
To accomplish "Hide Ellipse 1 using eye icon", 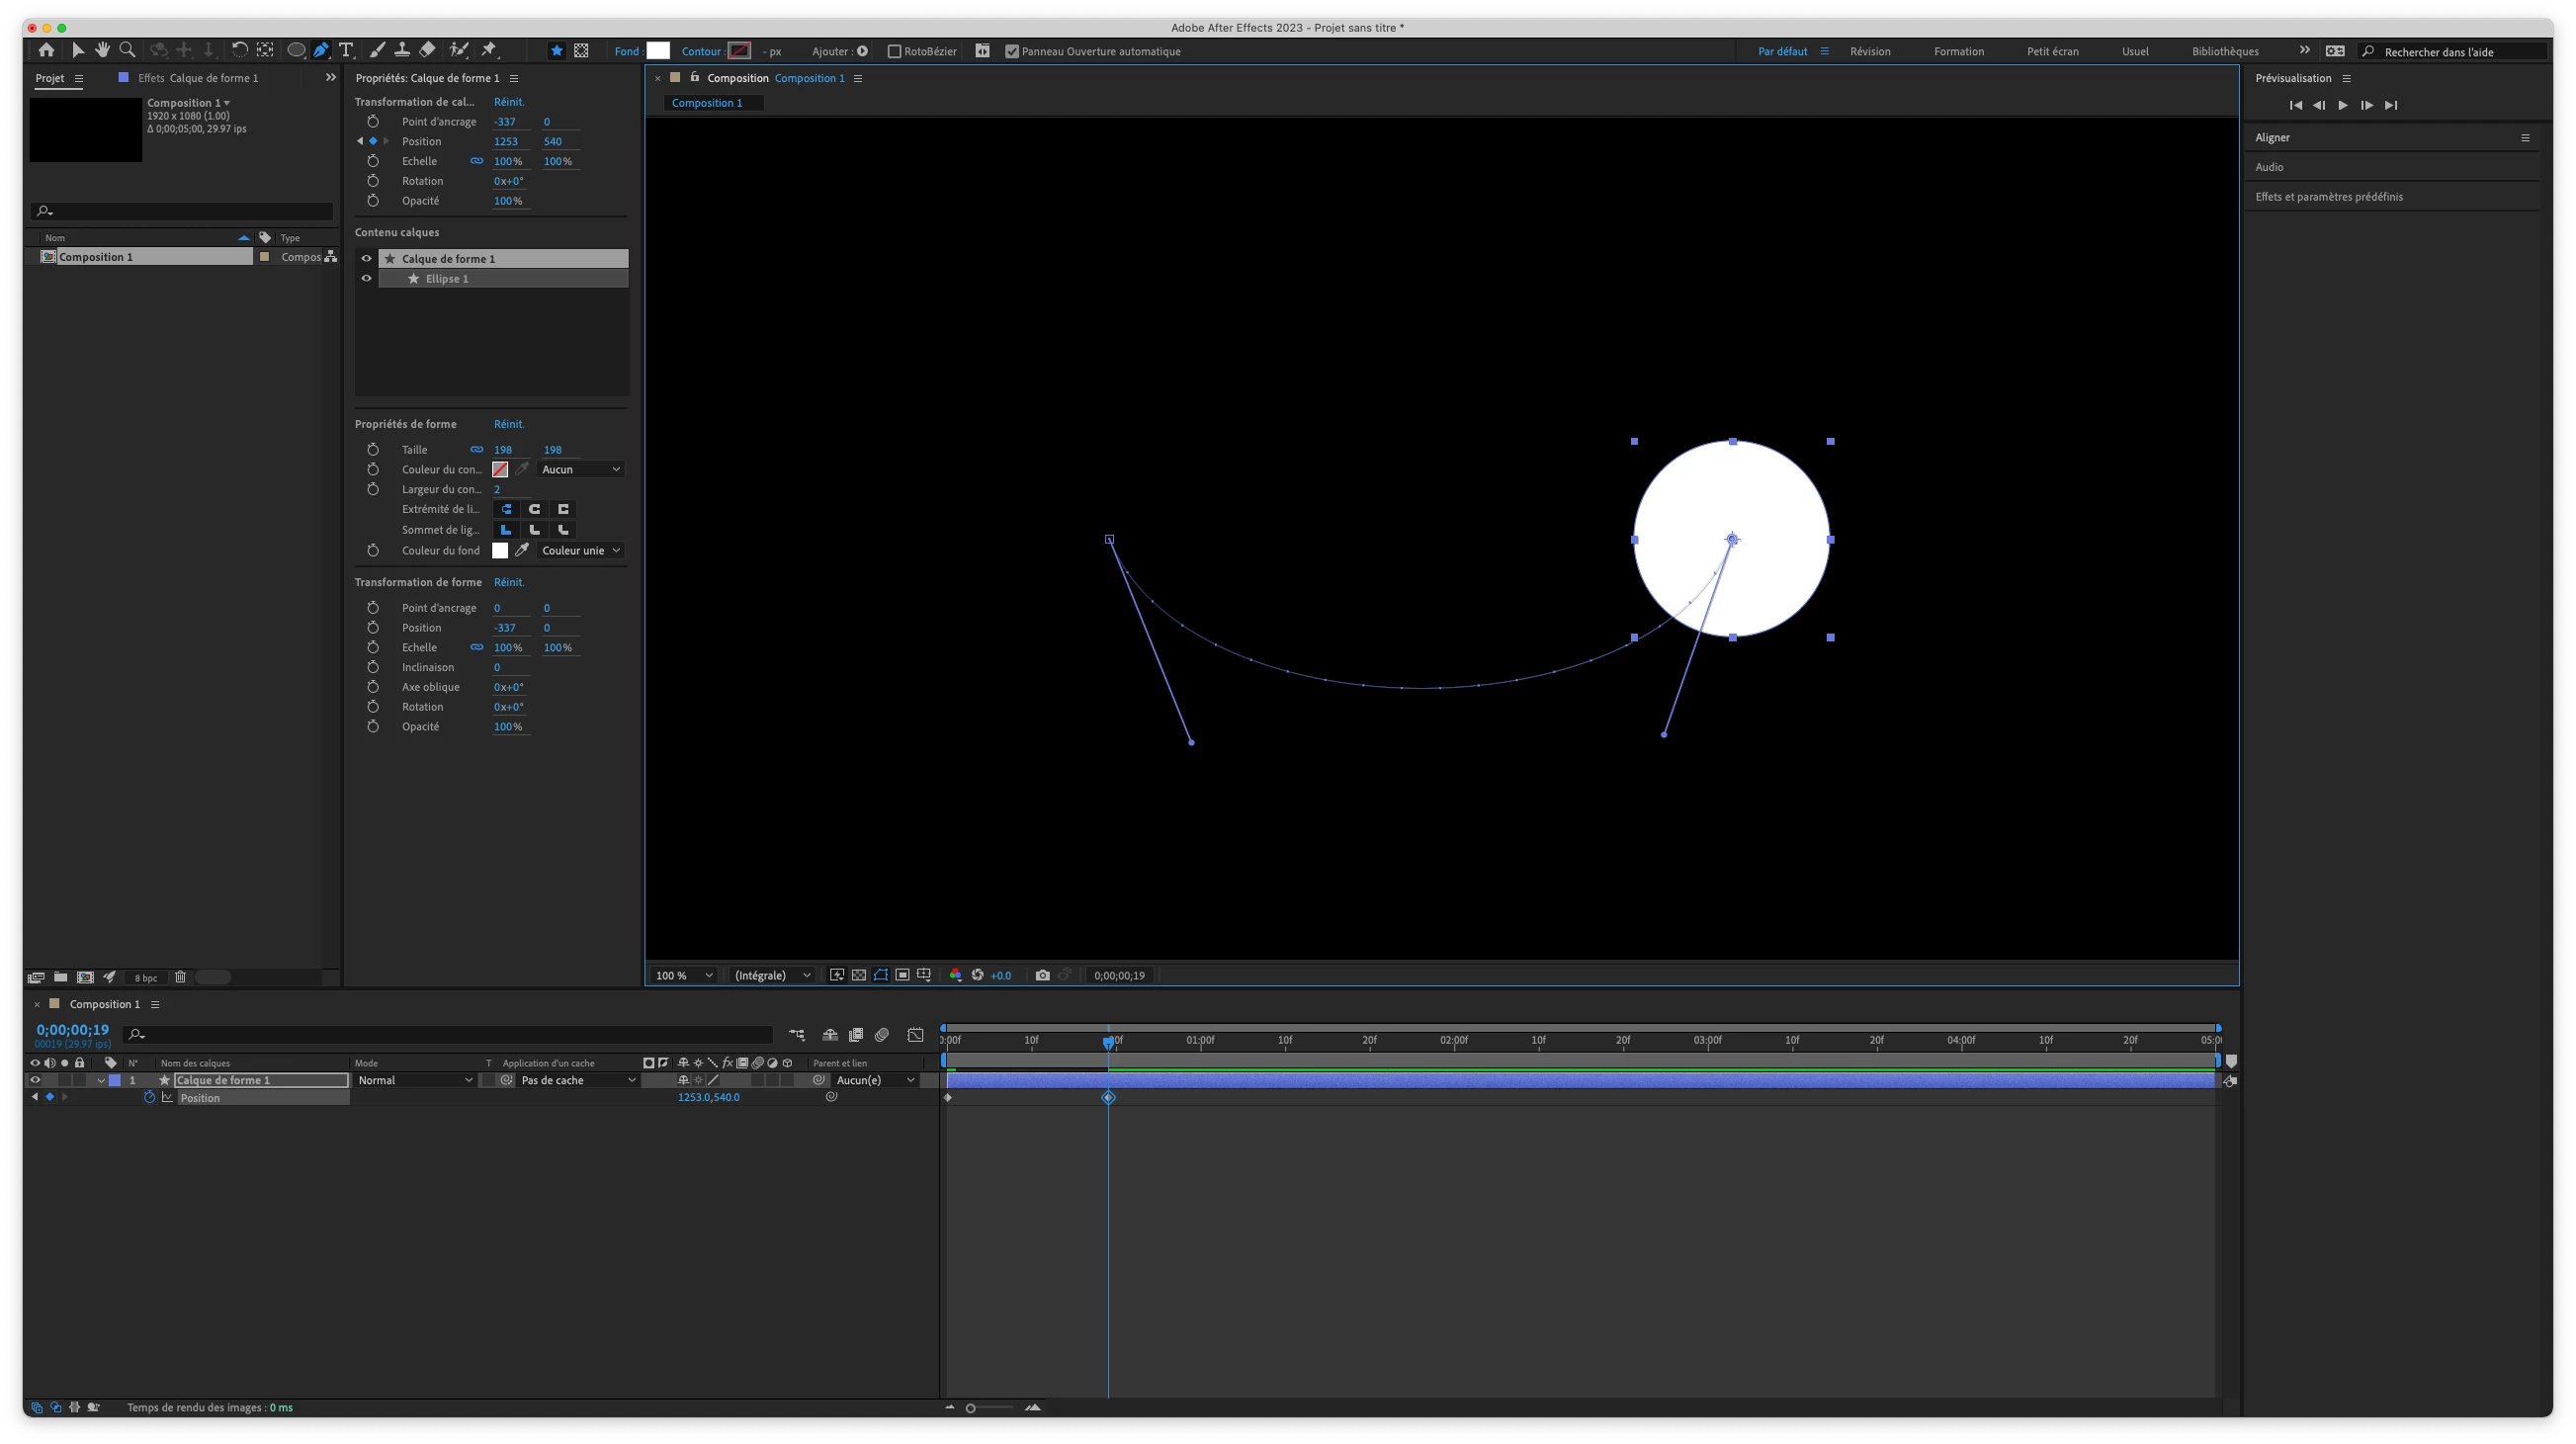I will click(366, 279).
